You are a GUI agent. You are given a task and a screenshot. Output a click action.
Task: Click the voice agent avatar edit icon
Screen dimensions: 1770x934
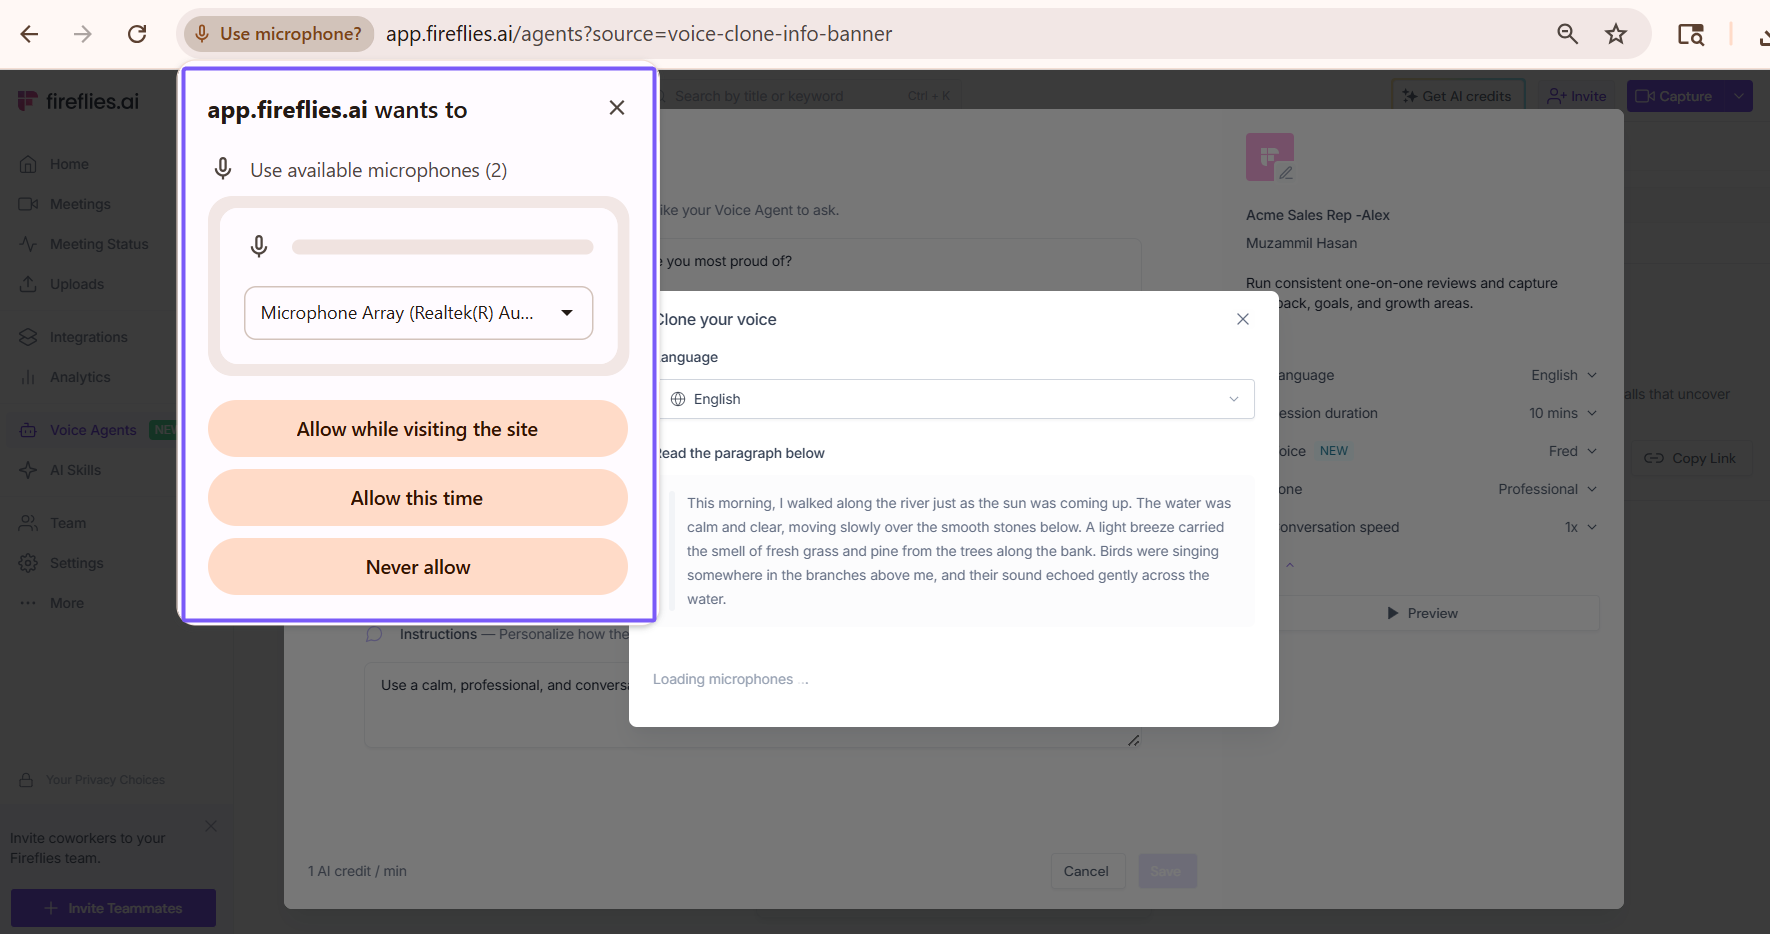pyautogui.click(x=1286, y=172)
